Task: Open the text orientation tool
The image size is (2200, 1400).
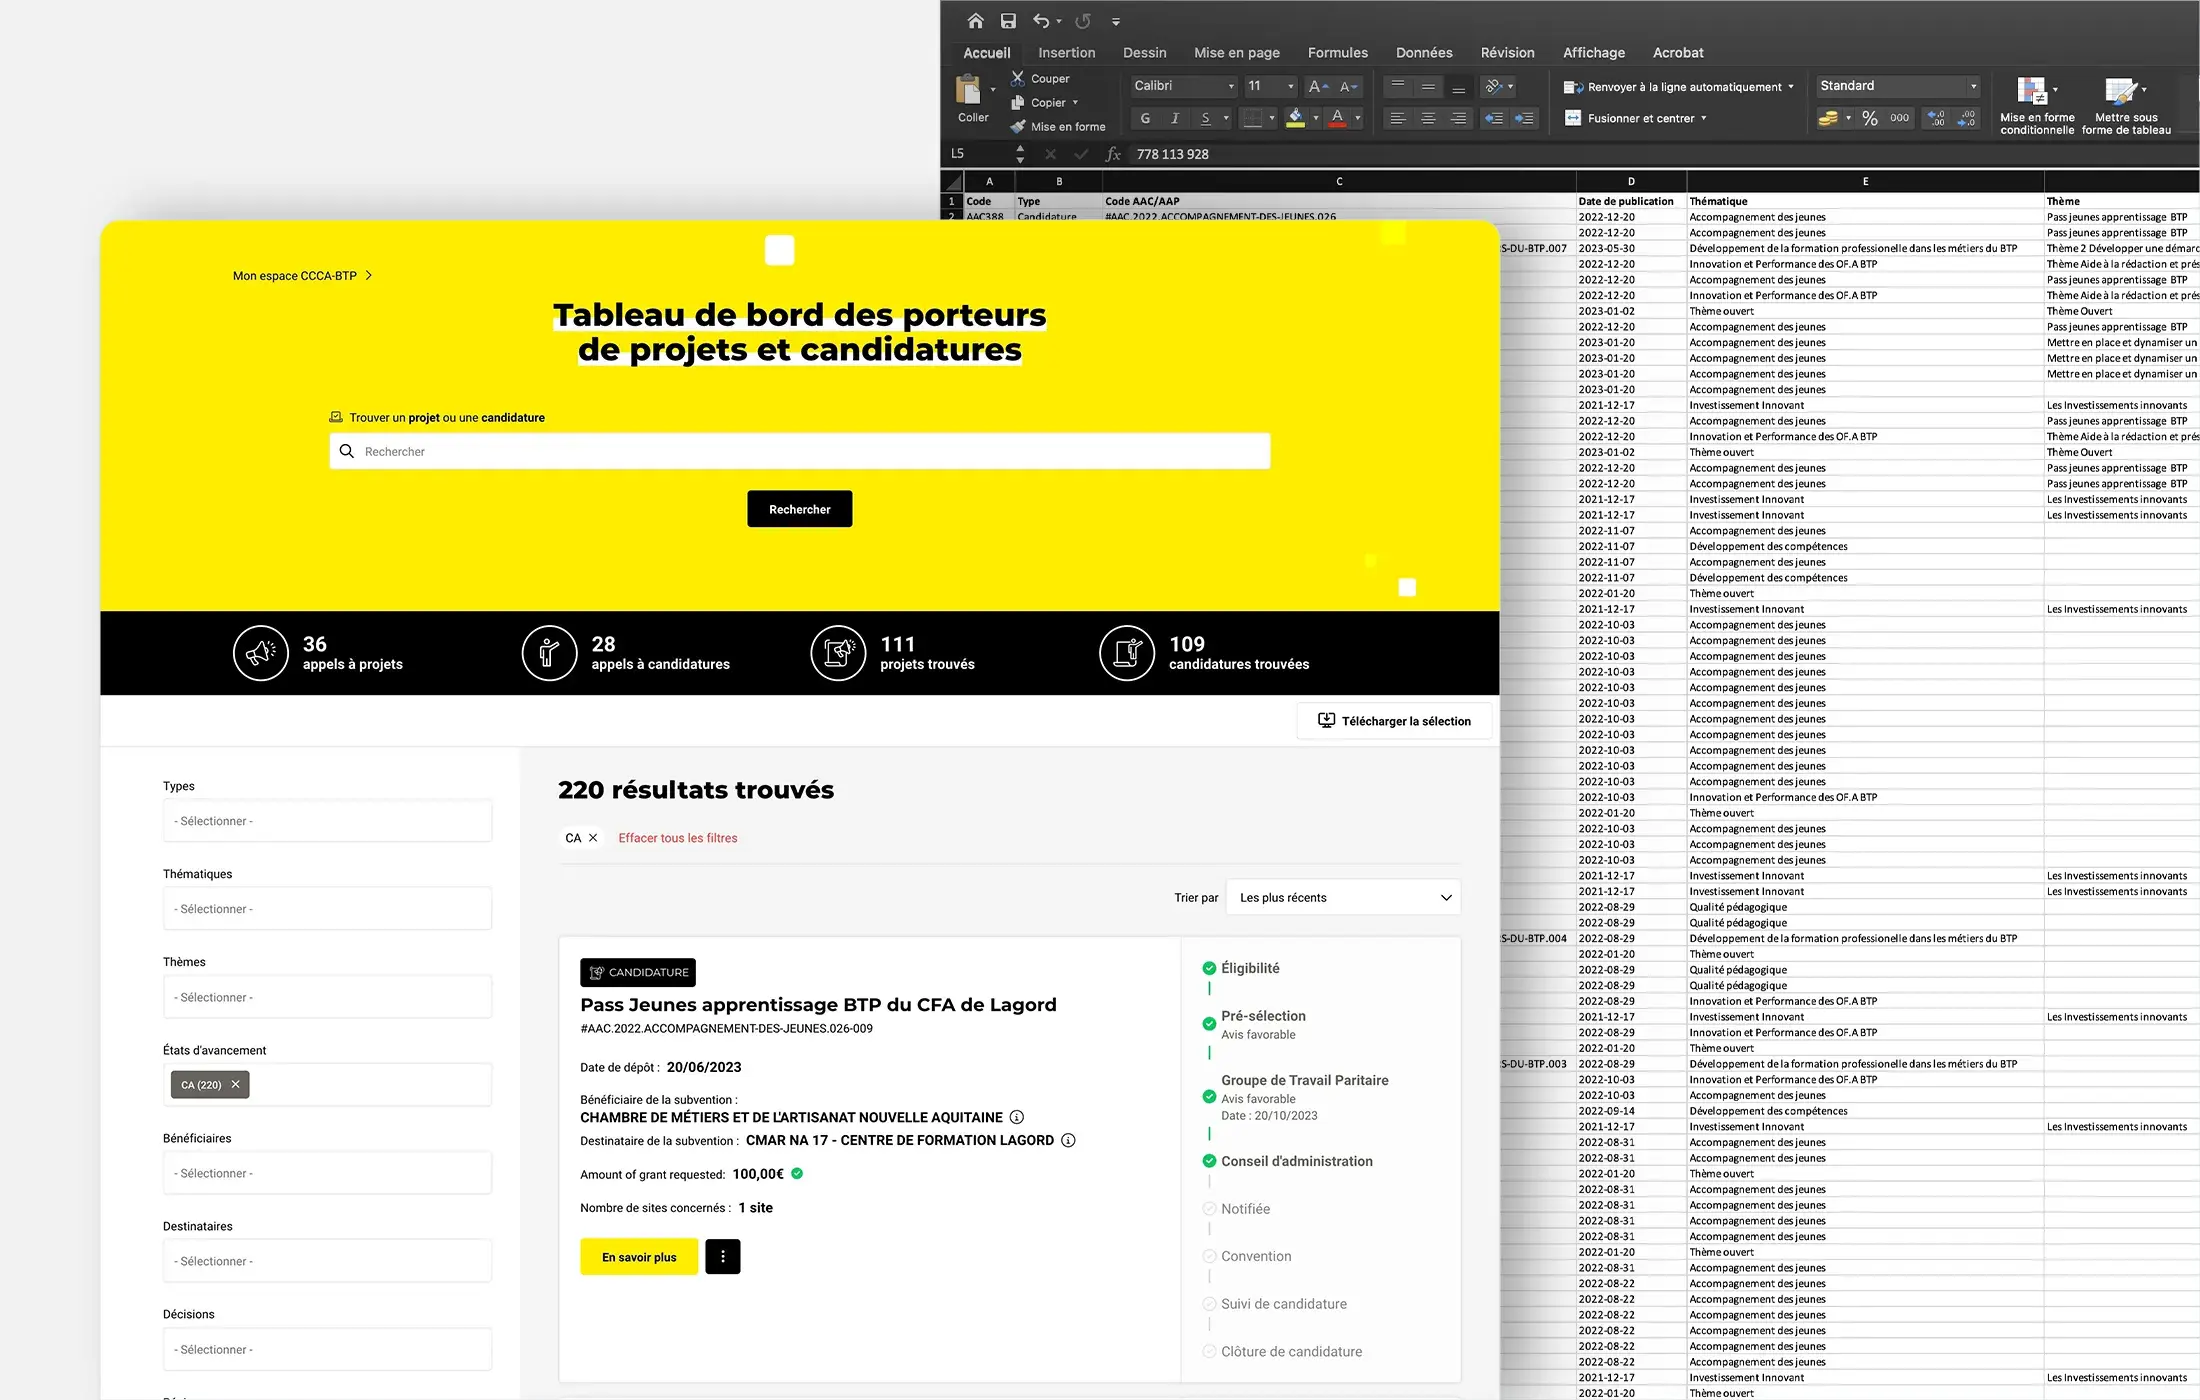Action: pos(1494,86)
